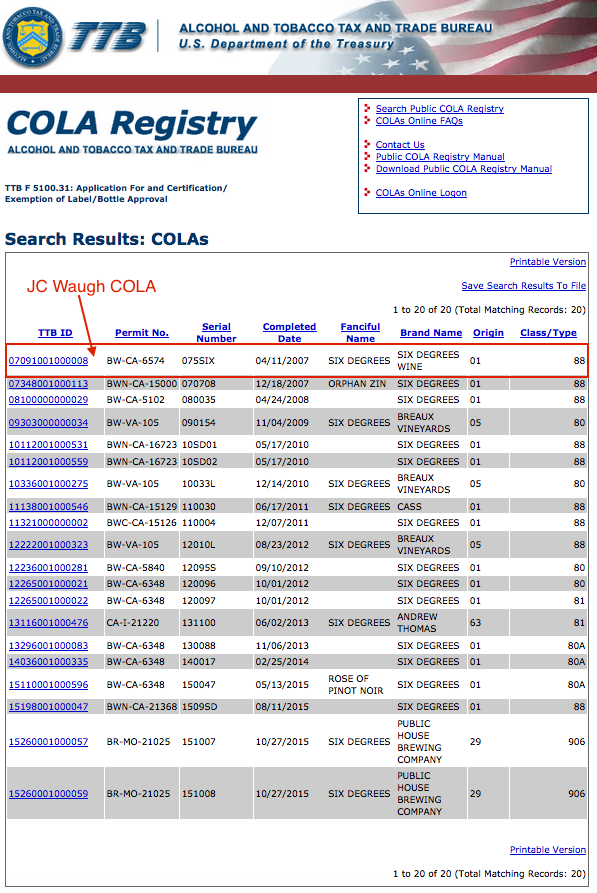The width and height of the screenshot is (597, 893).
Task: Open COLAs Online FAQs link
Action: tap(419, 120)
